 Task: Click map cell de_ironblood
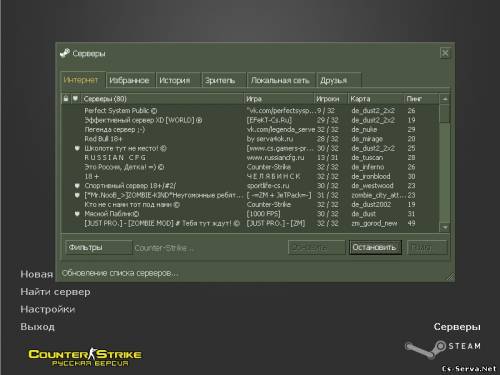371,176
